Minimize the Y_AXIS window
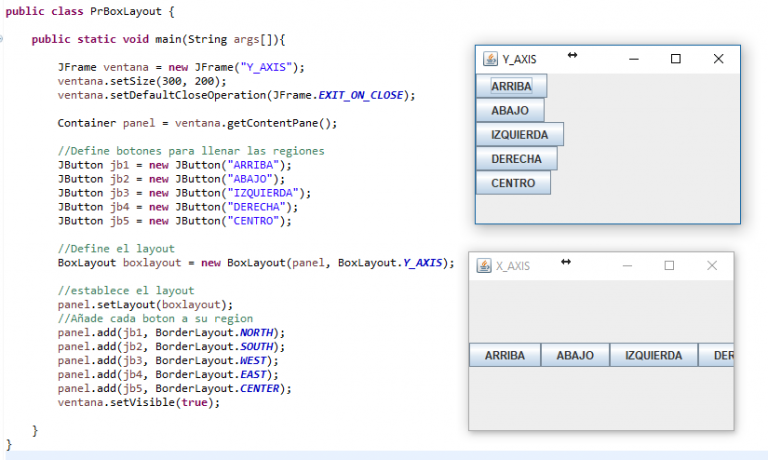Viewport: 768px width, 460px height. coord(634,60)
